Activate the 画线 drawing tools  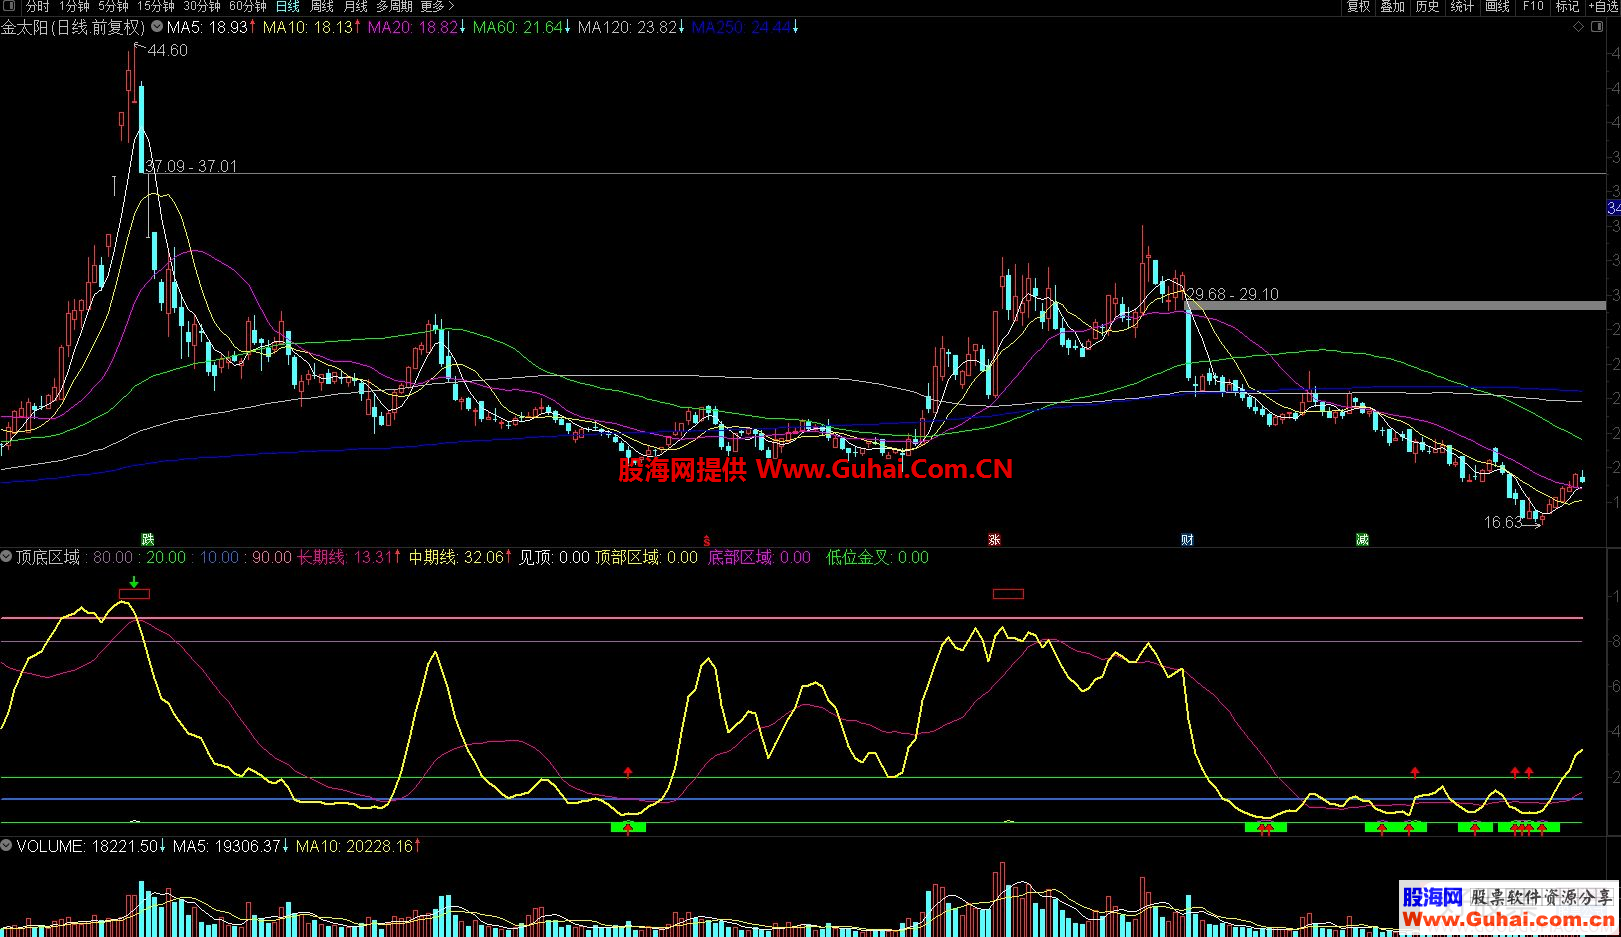click(1497, 6)
